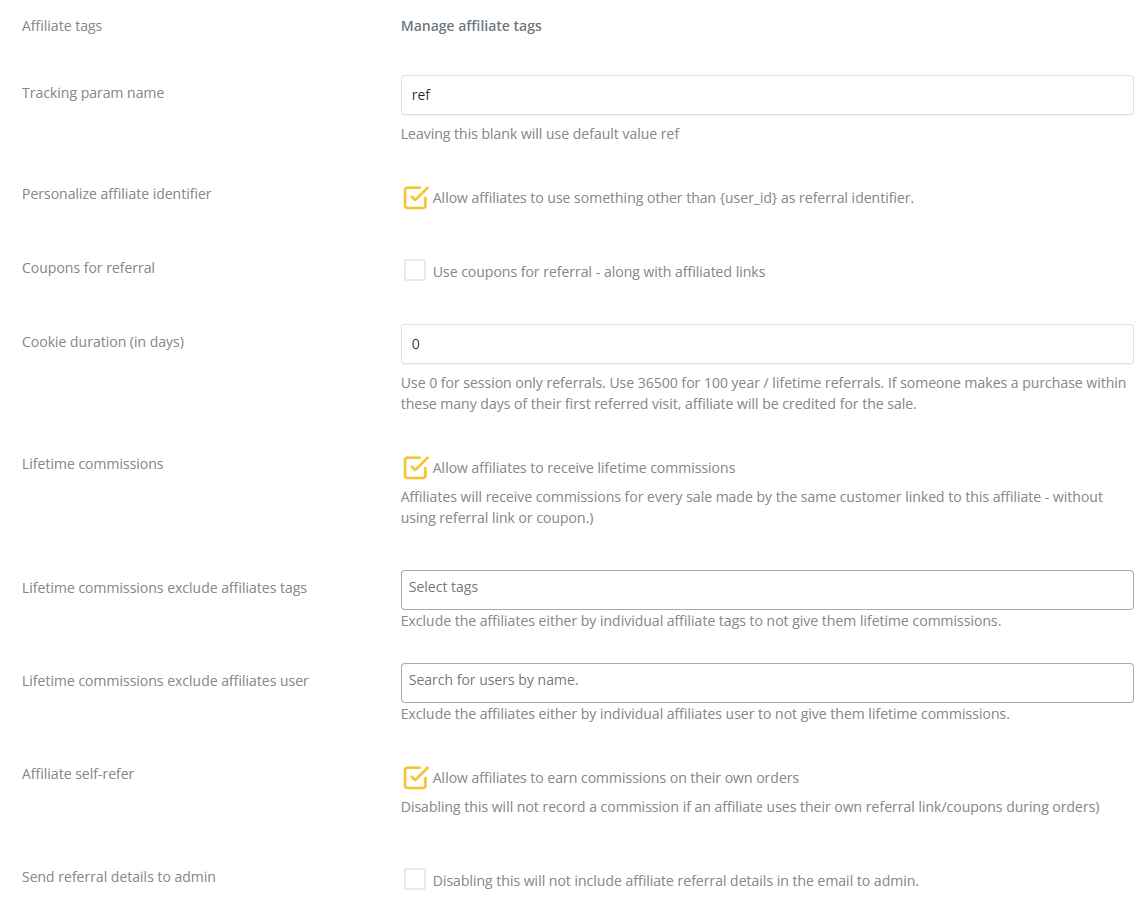The image size is (1139, 907).
Task: Open the Select tags dropdown
Action: coord(766,589)
